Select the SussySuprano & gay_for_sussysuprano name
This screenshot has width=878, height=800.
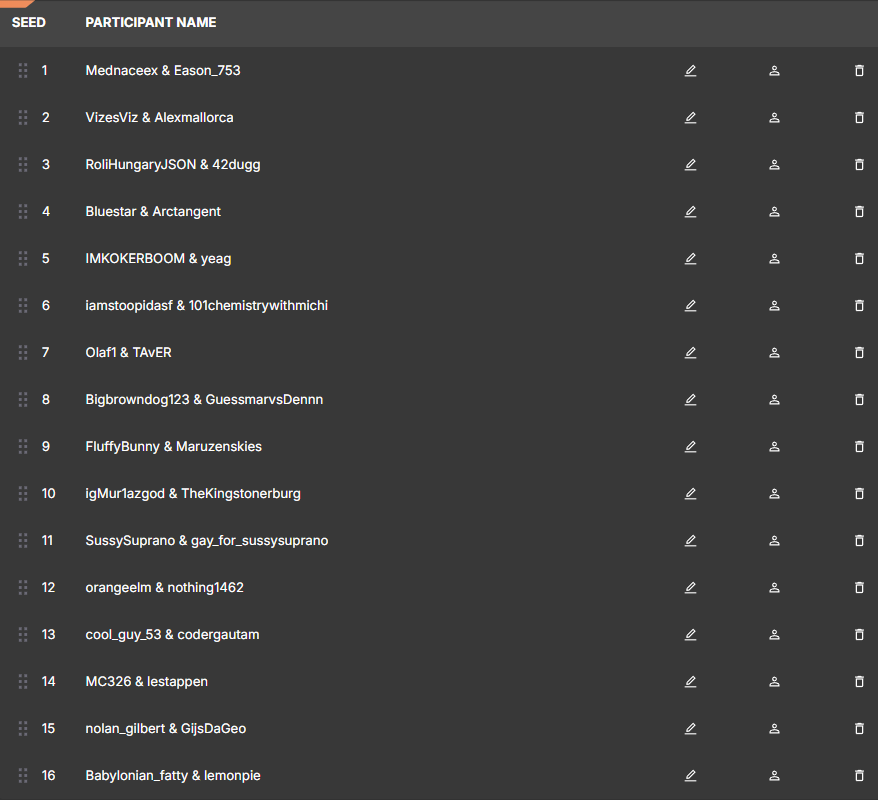[x=207, y=541]
